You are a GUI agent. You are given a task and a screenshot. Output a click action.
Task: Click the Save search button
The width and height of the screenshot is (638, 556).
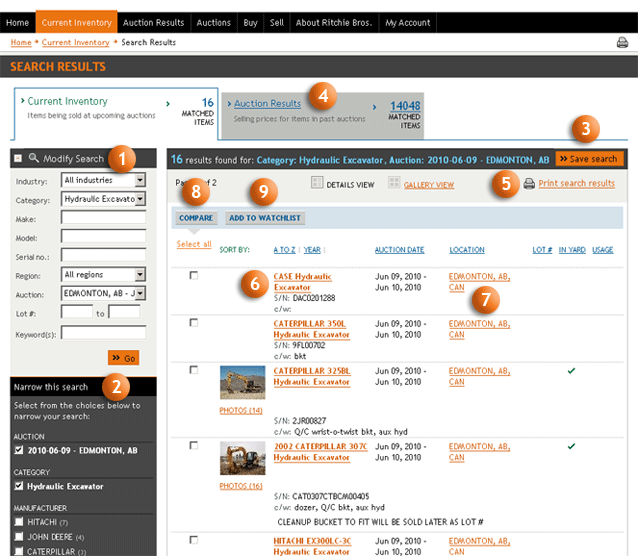coord(589,159)
